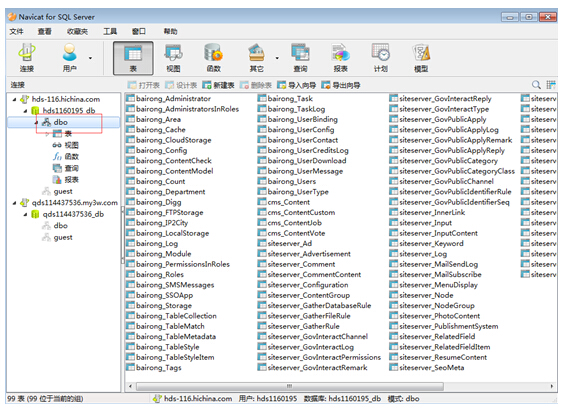Open dropdown arrow beside User icon

click(90, 58)
